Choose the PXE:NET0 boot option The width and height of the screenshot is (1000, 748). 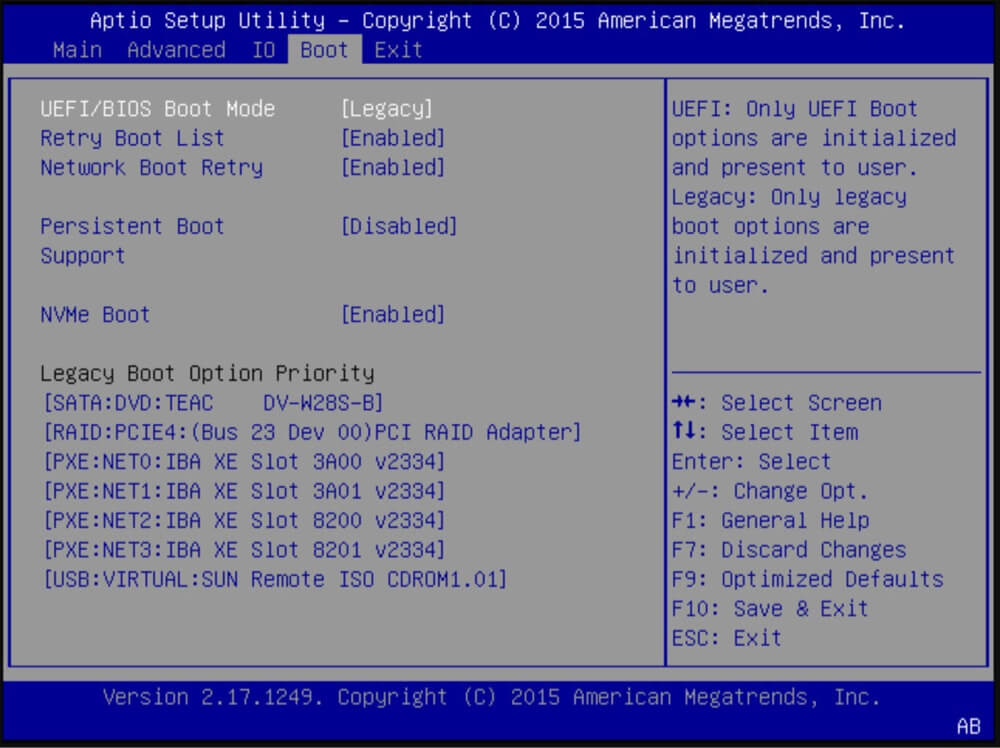[x=245, y=461]
